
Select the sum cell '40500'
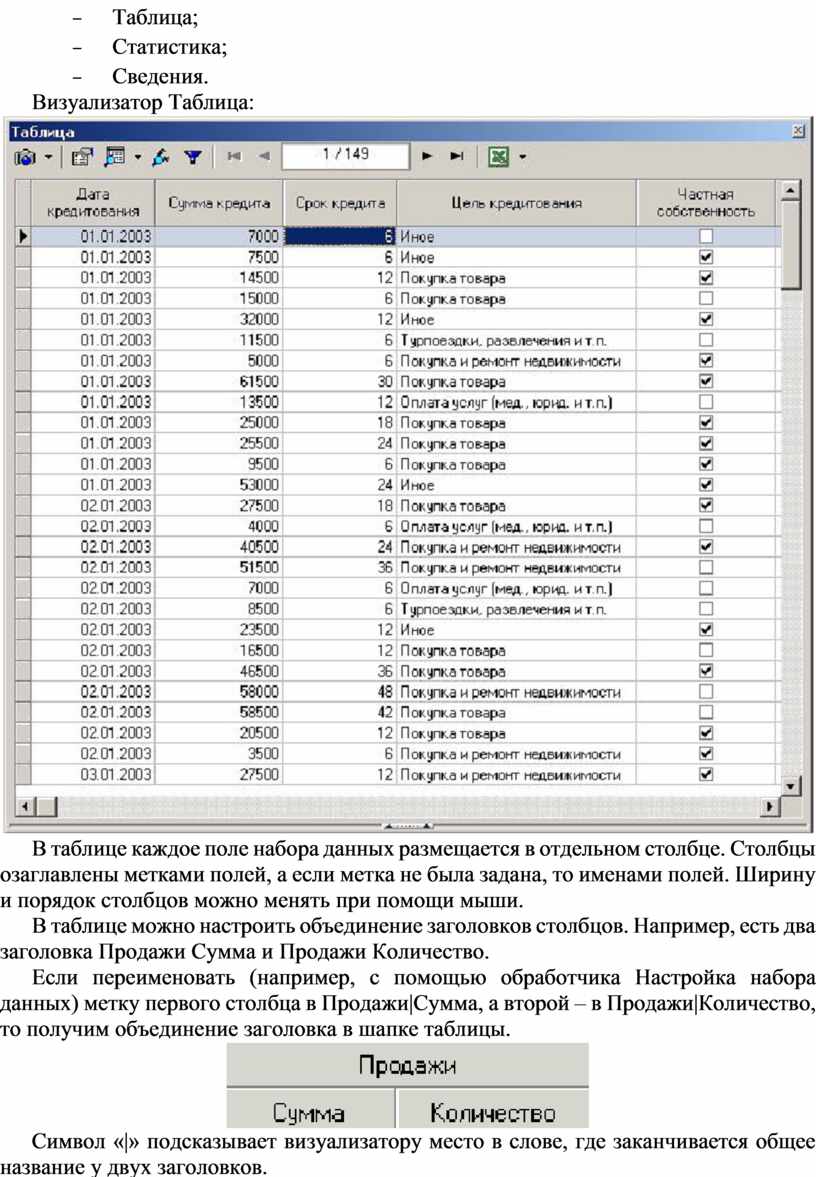[x=219, y=547]
